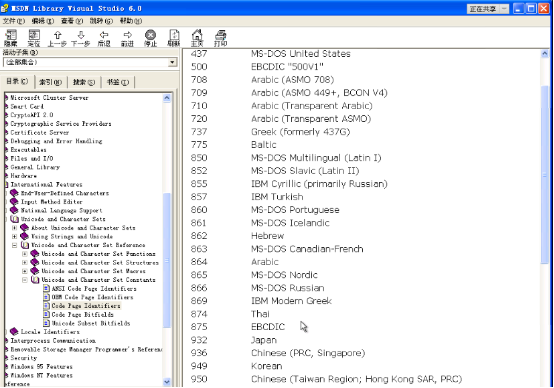Open the Home page icon
The height and width of the screenshot is (388, 554).
pos(197,38)
